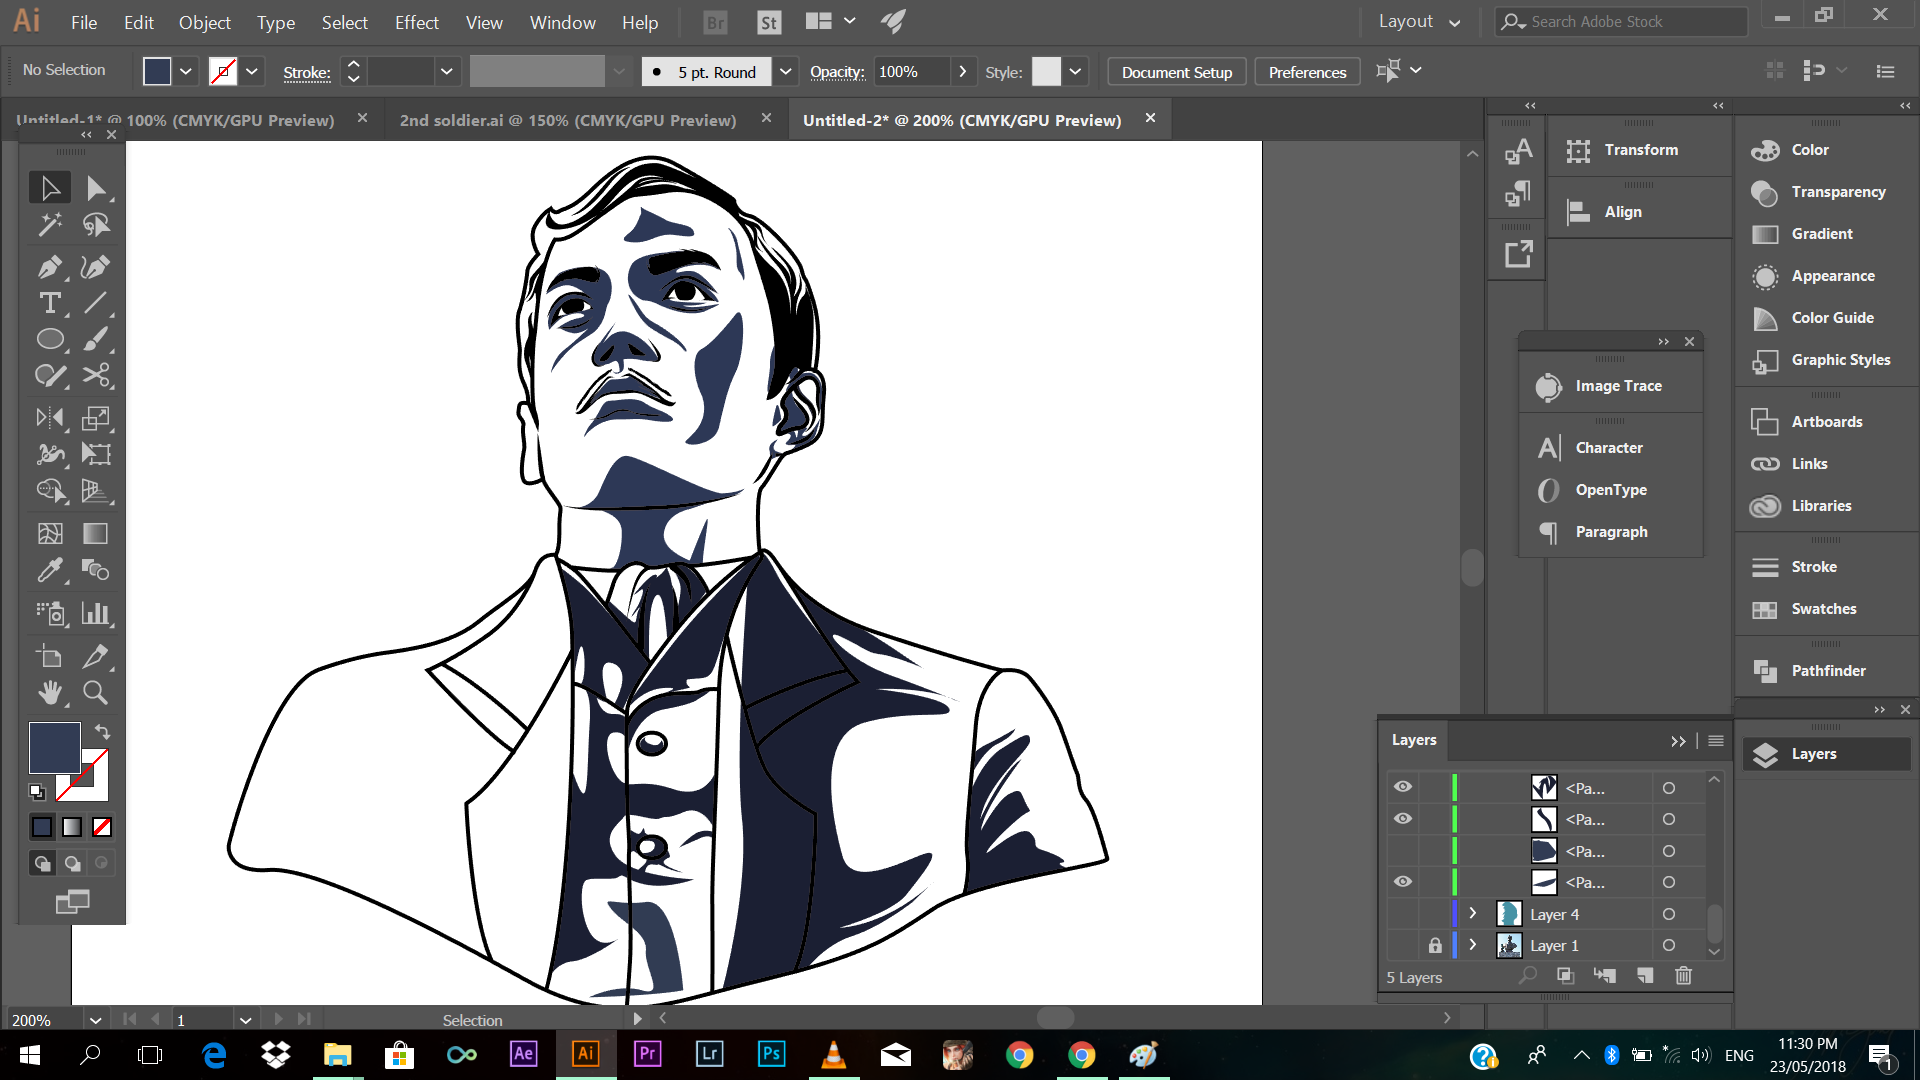This screenshot has height=1080, width=1920.
Task: Open the Swatches panel
Action: 1823,608
